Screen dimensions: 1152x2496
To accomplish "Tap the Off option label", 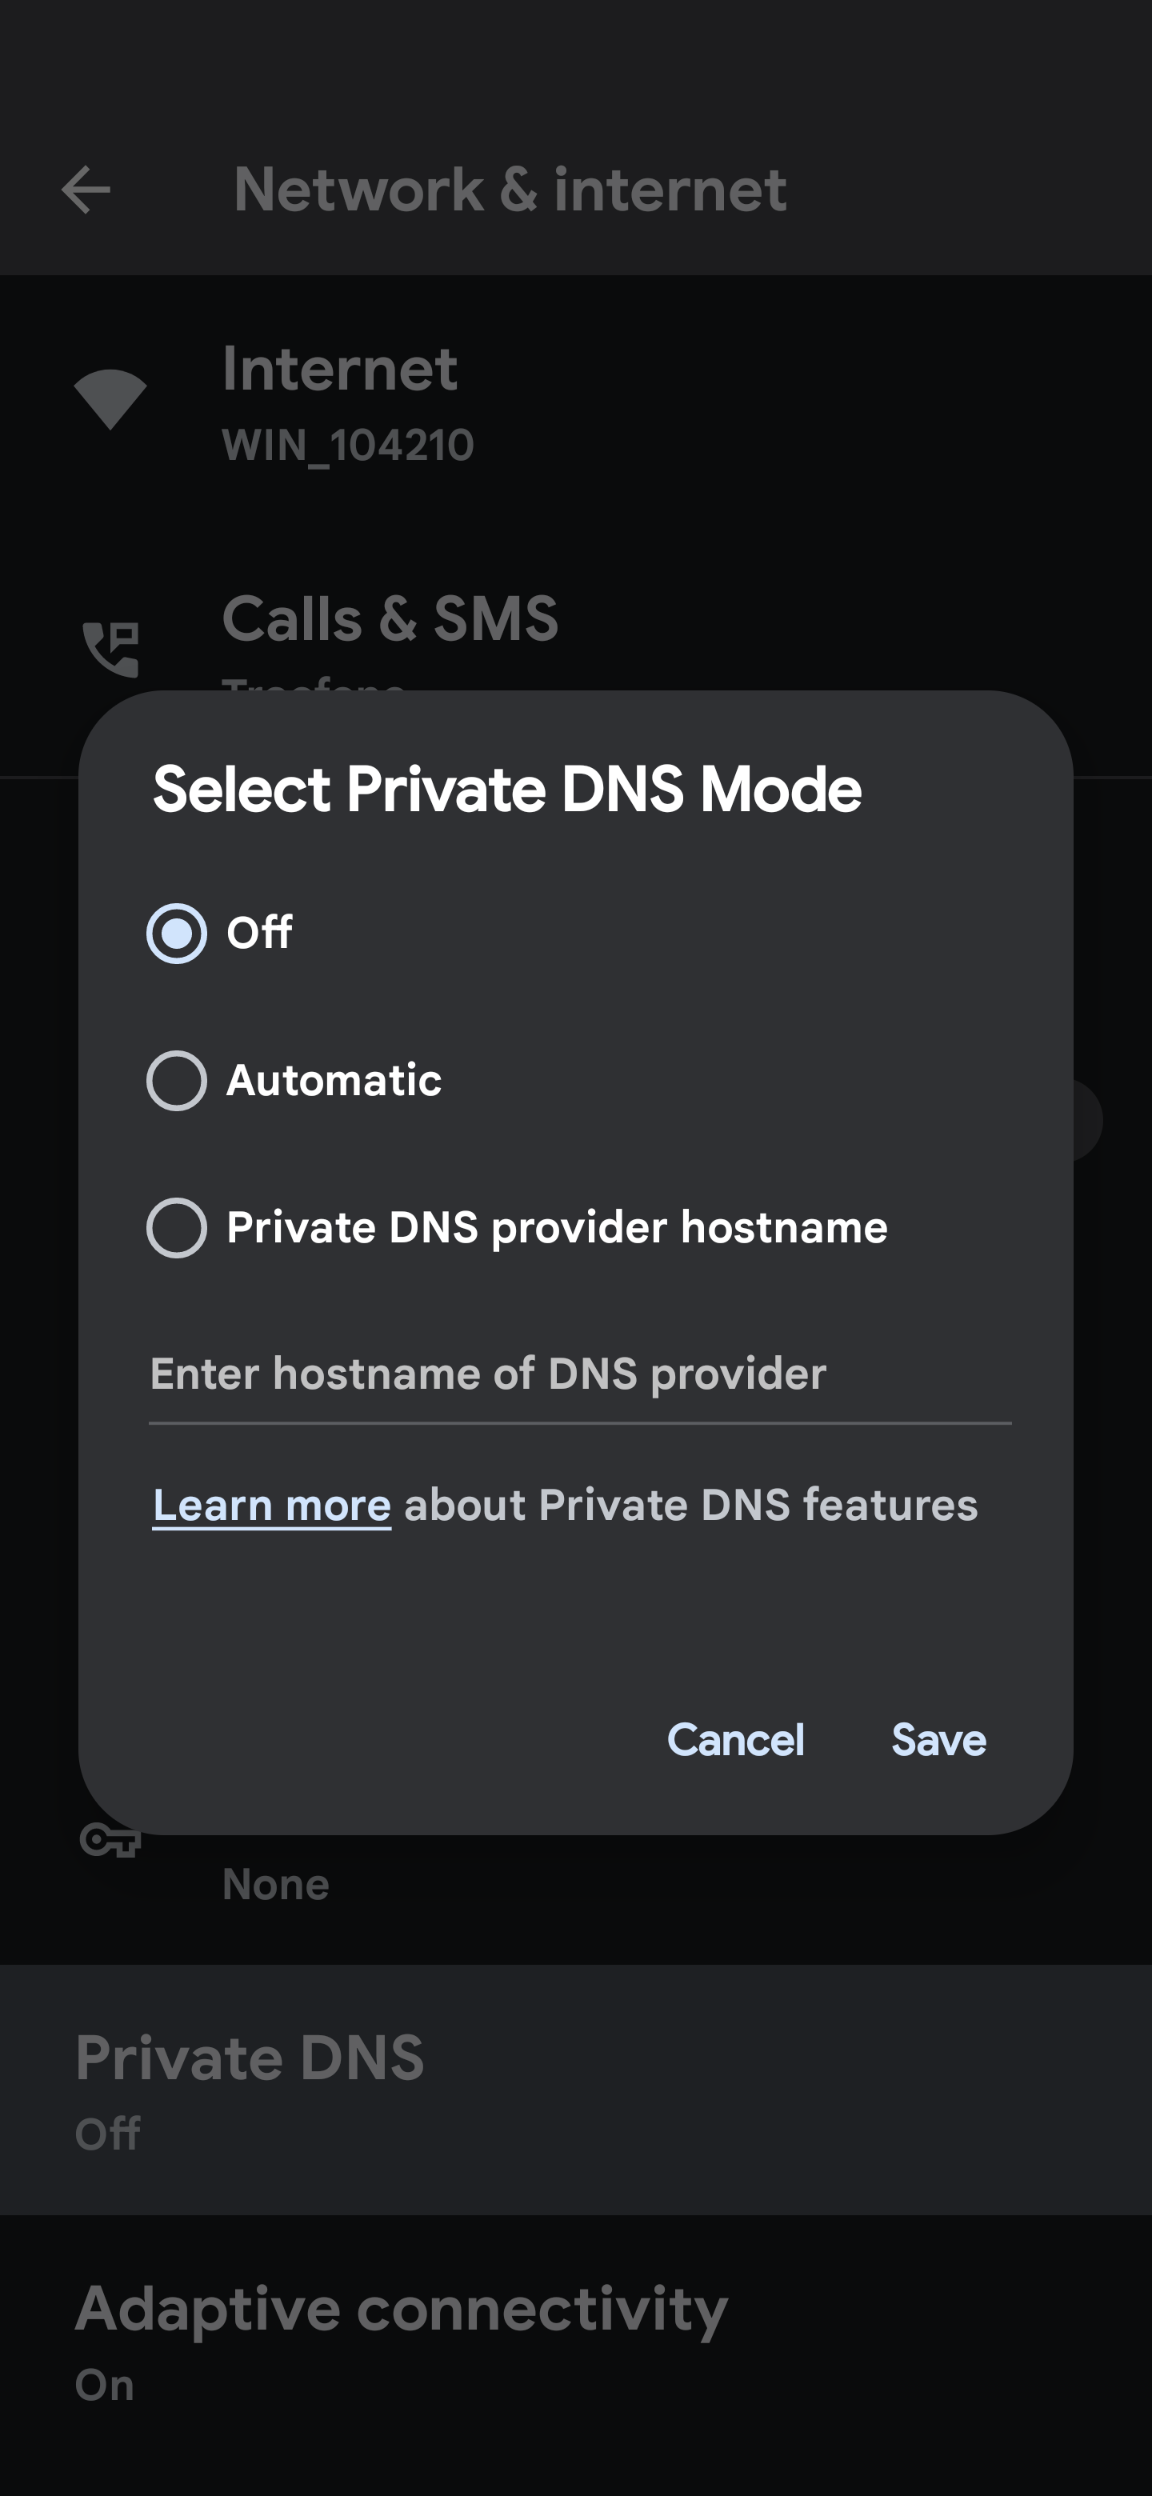I will [259, 933].
